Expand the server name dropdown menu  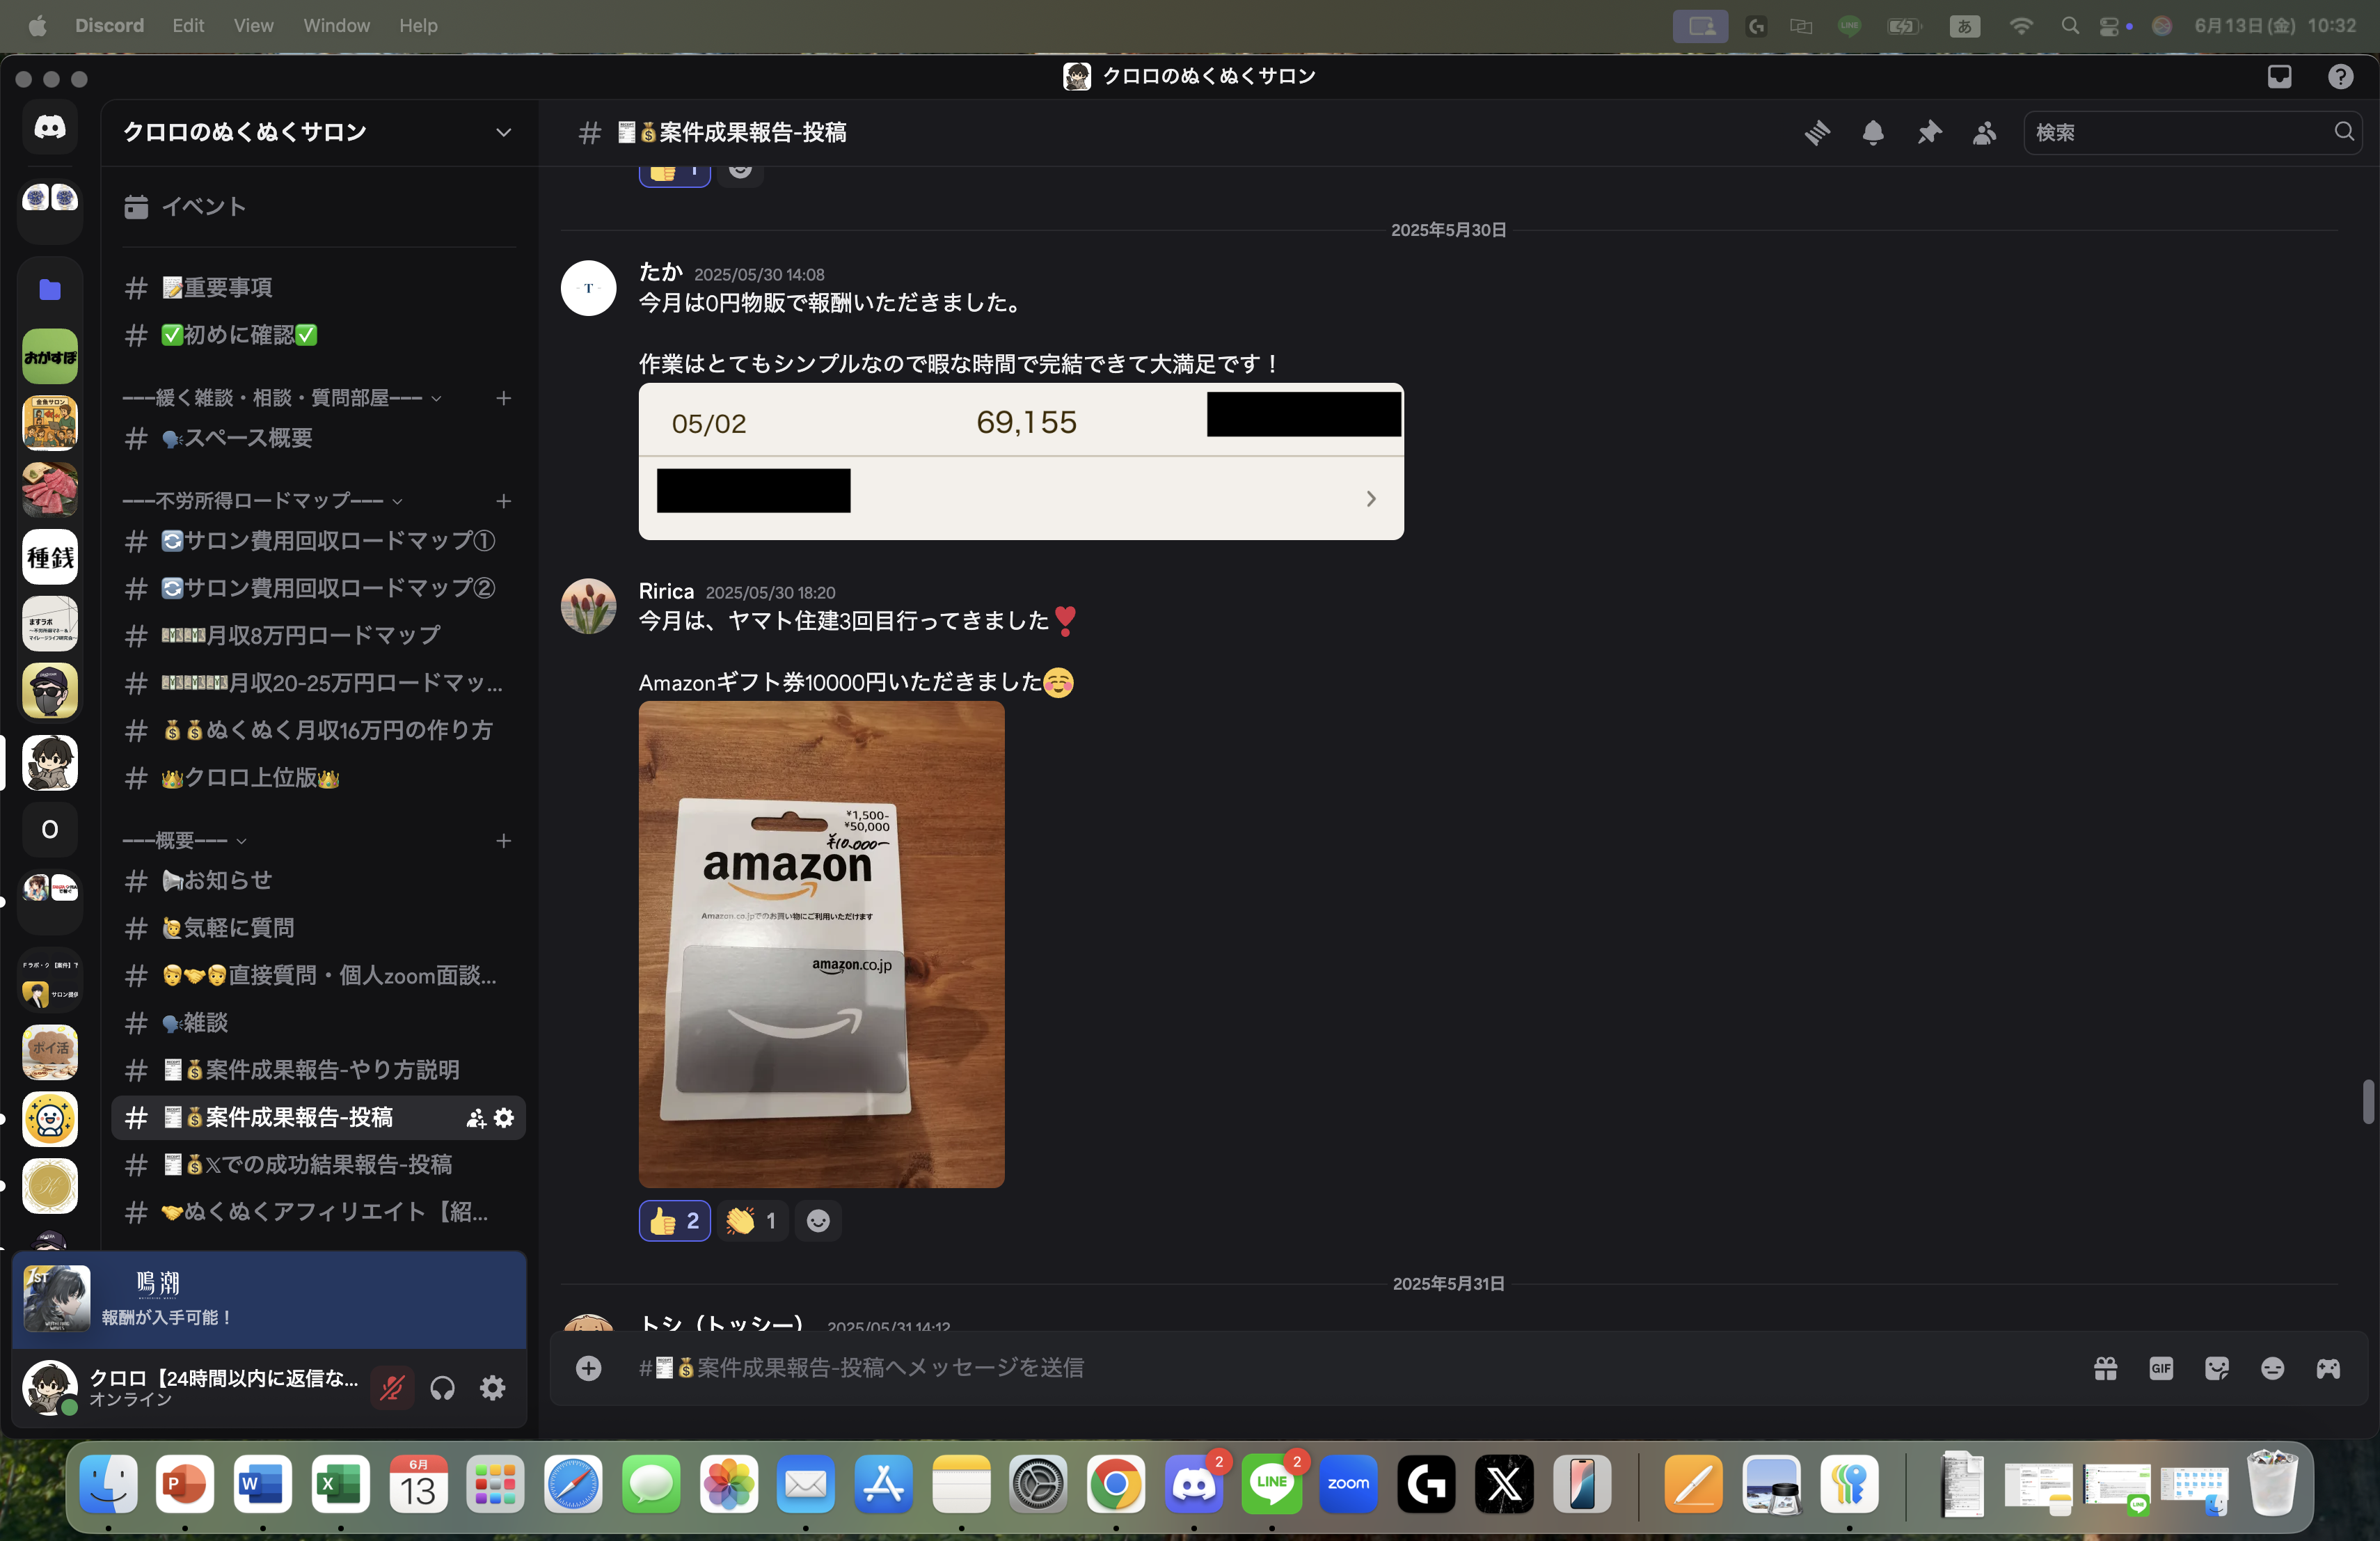point(503,132)
